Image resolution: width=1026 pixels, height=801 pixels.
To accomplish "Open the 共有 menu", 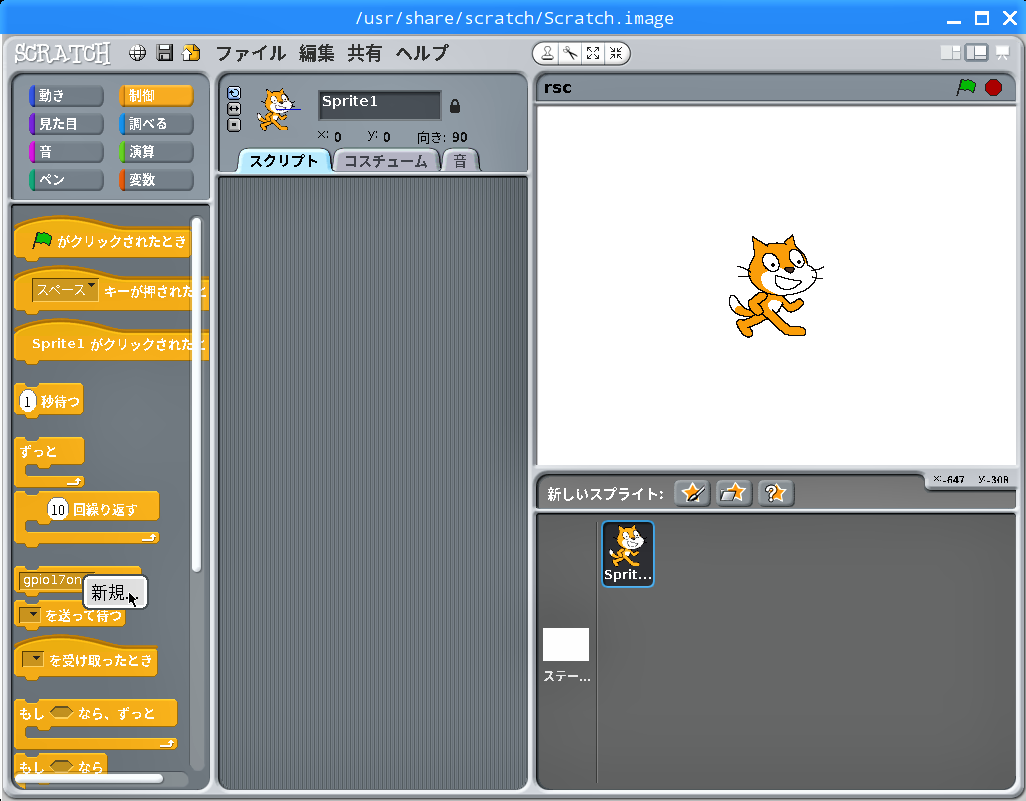I will click(x=364, y=53).
